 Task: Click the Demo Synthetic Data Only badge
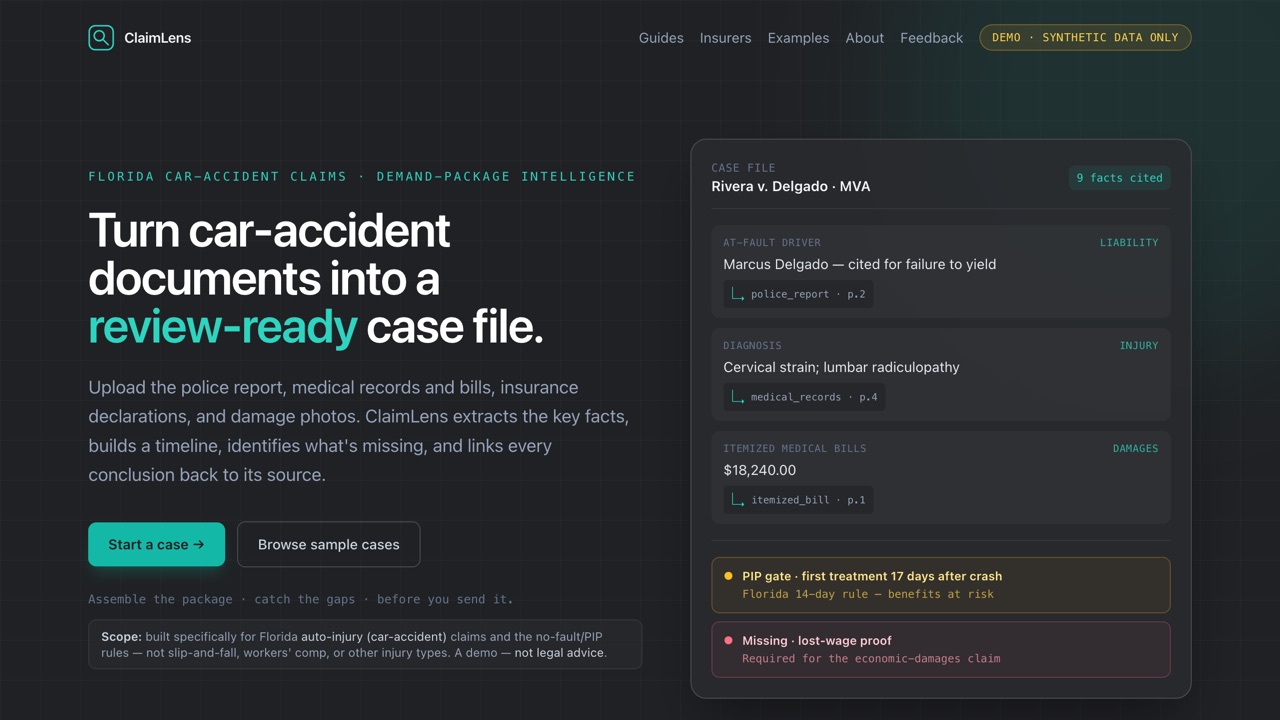(1085, 38)
